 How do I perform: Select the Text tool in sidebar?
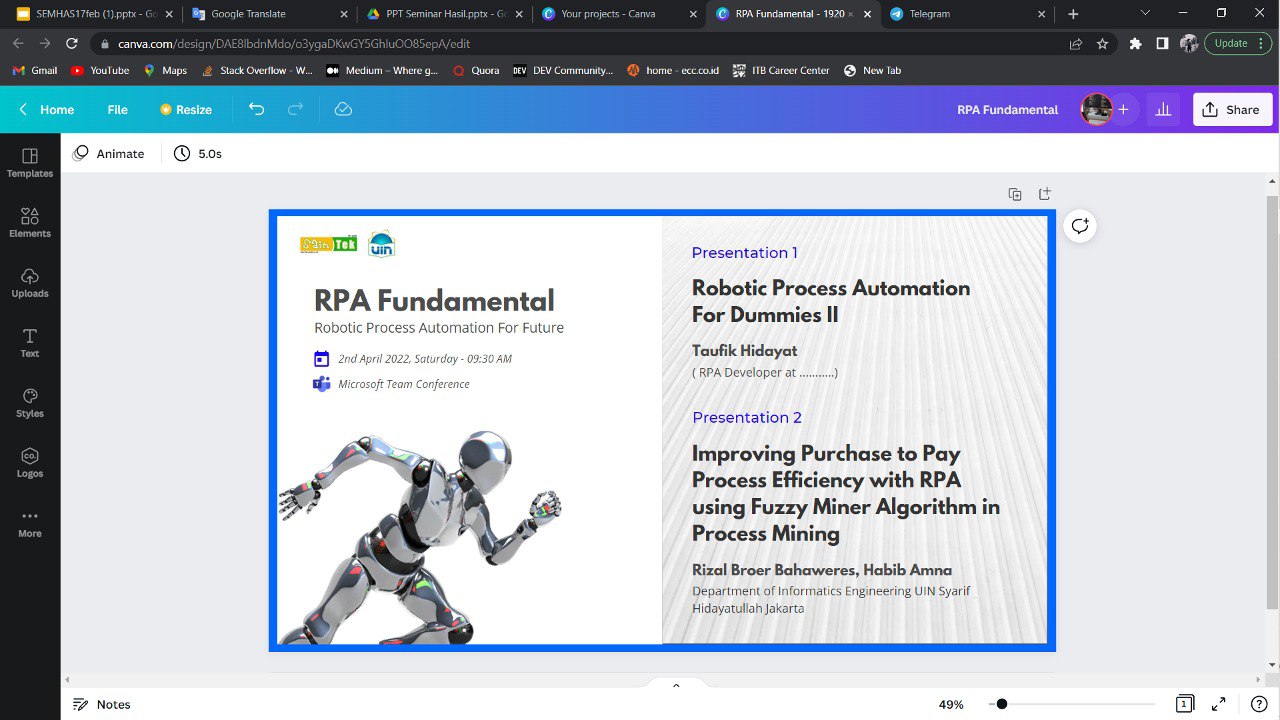tap(30, 342)
